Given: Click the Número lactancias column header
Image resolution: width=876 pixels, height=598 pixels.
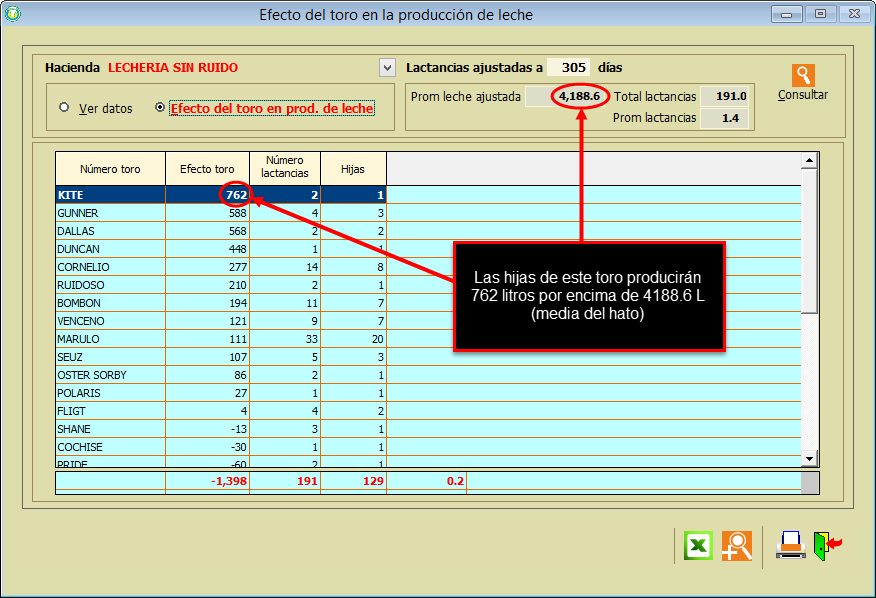Looking at the screenshot, I should (285, 169).
